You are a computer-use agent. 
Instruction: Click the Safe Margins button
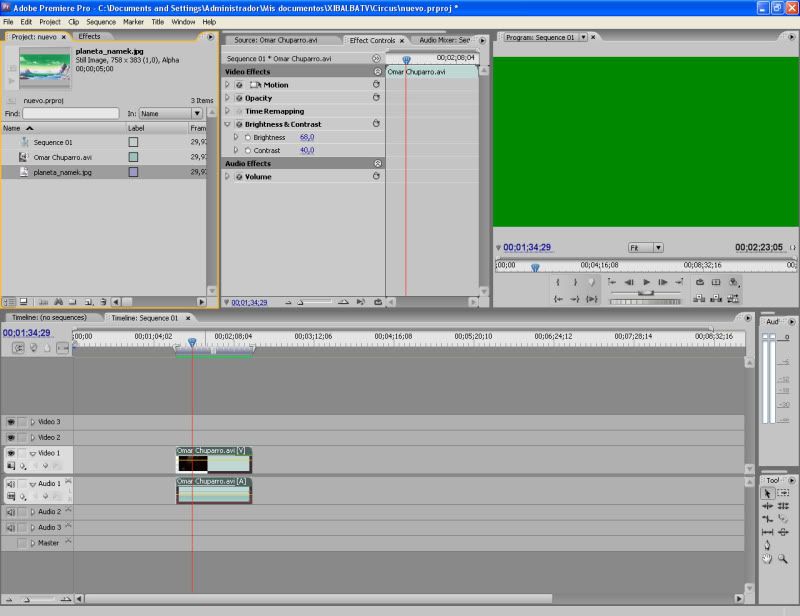pyautogui.click(x=716, y=282)
